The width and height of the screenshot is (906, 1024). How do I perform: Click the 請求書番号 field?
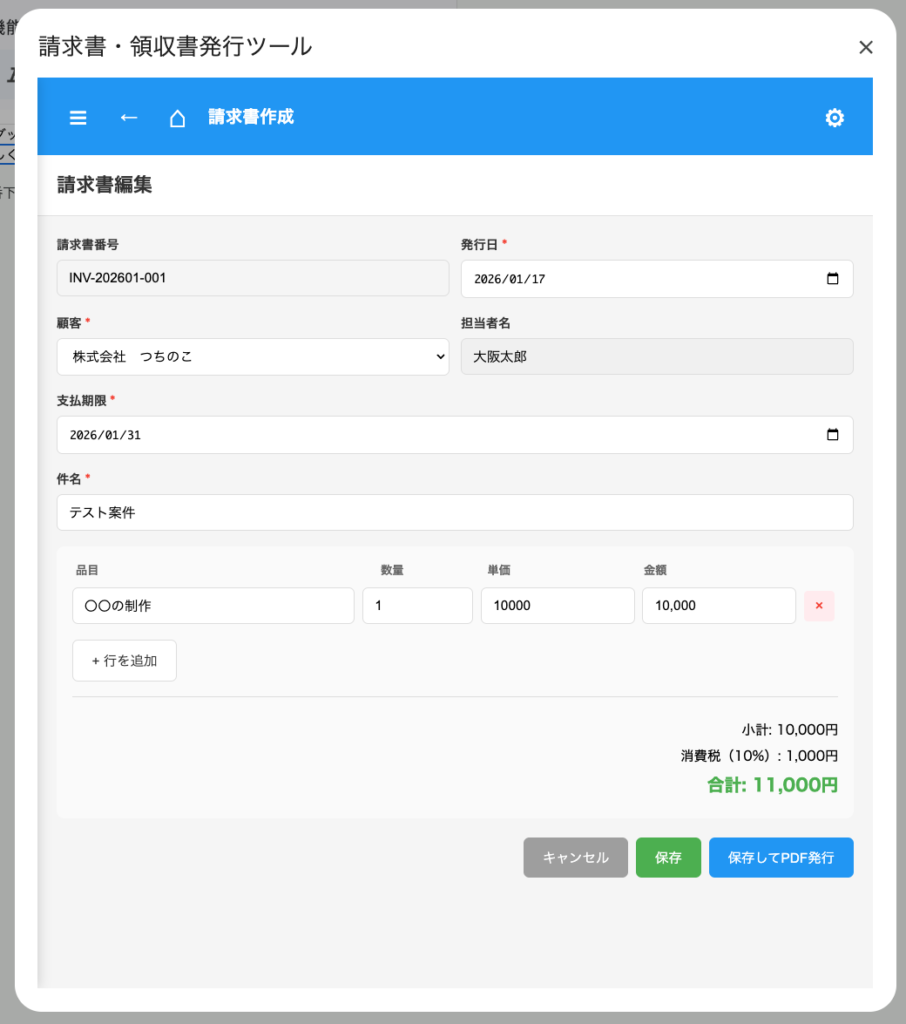coord(253,279)
